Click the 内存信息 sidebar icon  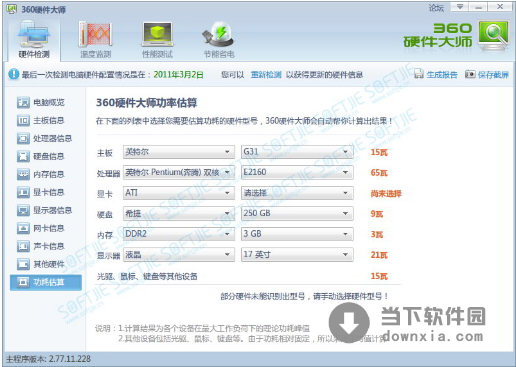tap(23, 174)
